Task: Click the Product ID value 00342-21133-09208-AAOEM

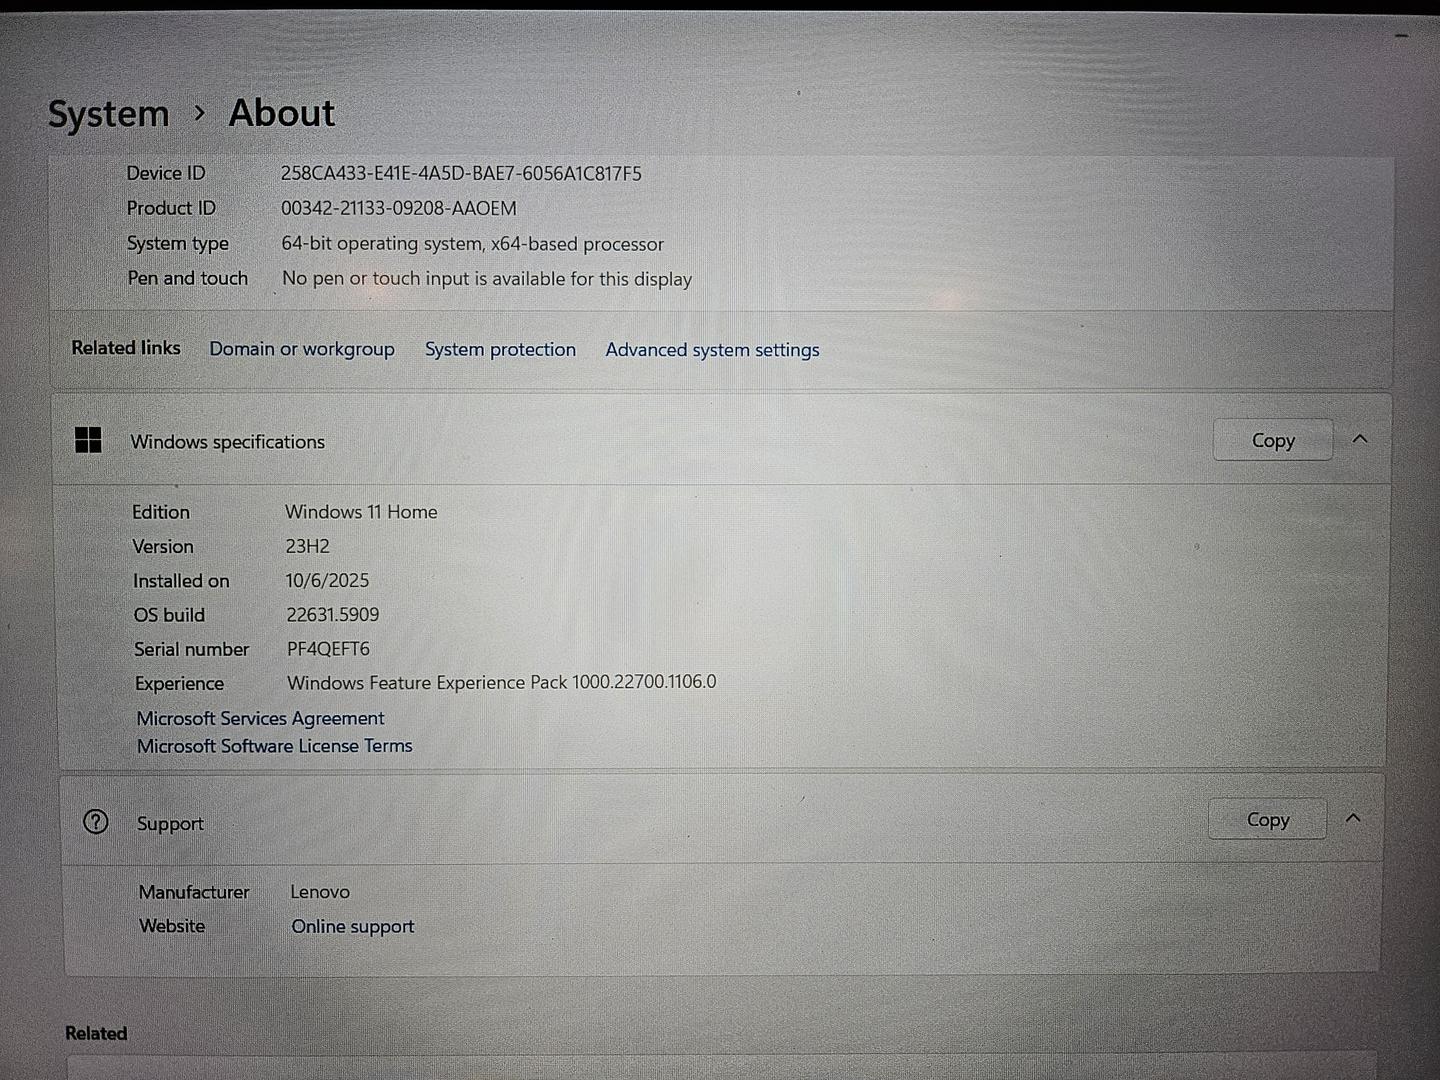Action: point(399,208)
